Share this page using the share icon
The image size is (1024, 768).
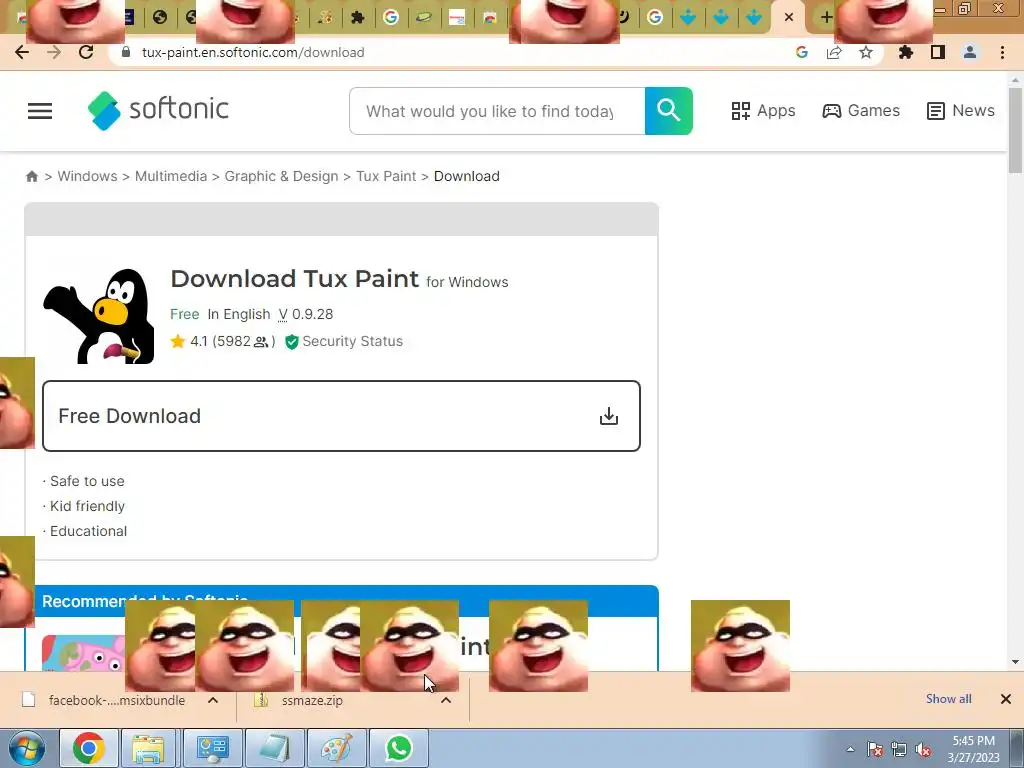pyautogui.click(x=834, y=52)
